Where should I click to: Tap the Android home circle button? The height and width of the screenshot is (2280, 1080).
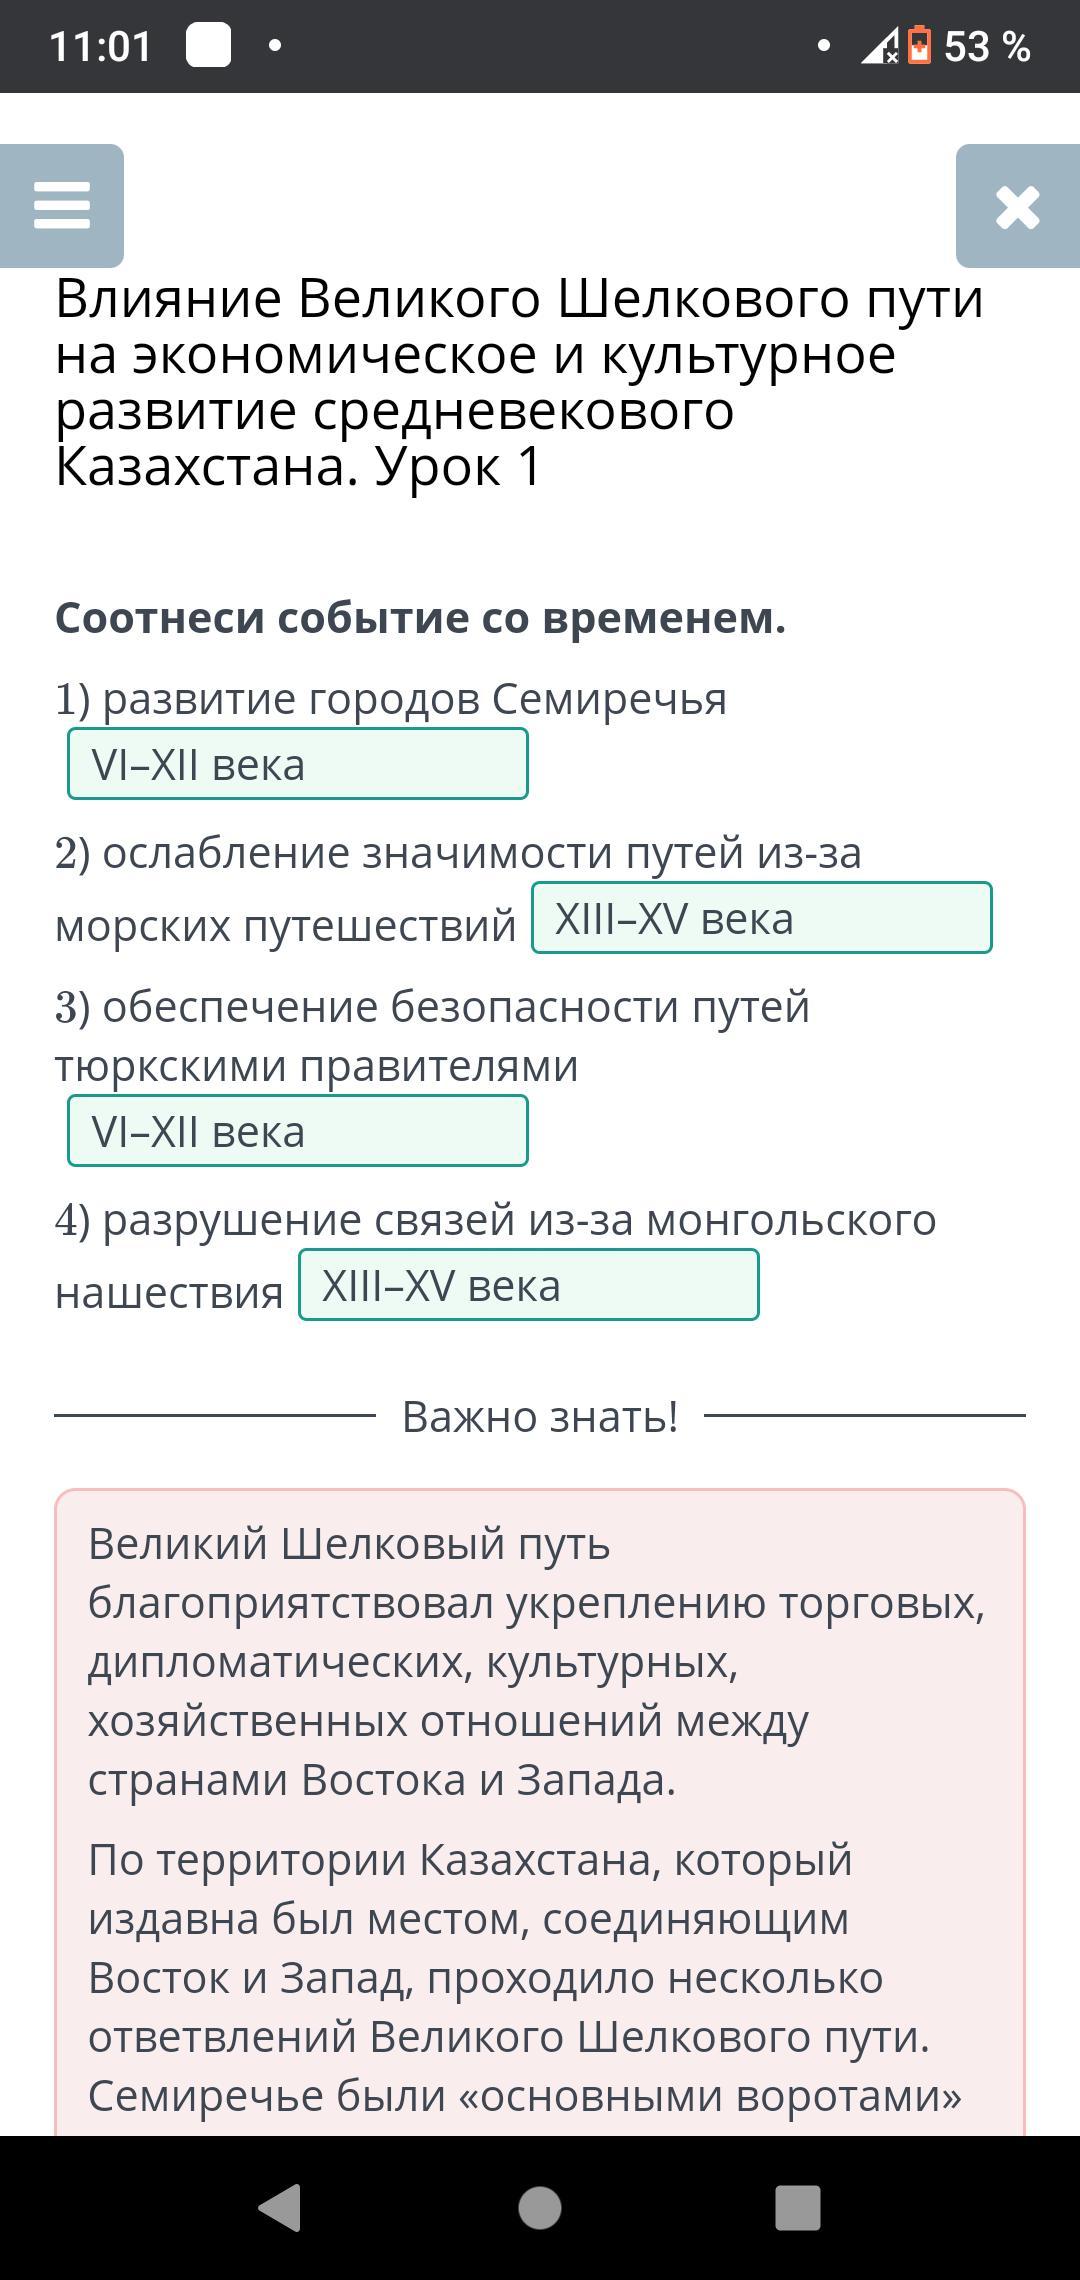(x=540, y=2207)
